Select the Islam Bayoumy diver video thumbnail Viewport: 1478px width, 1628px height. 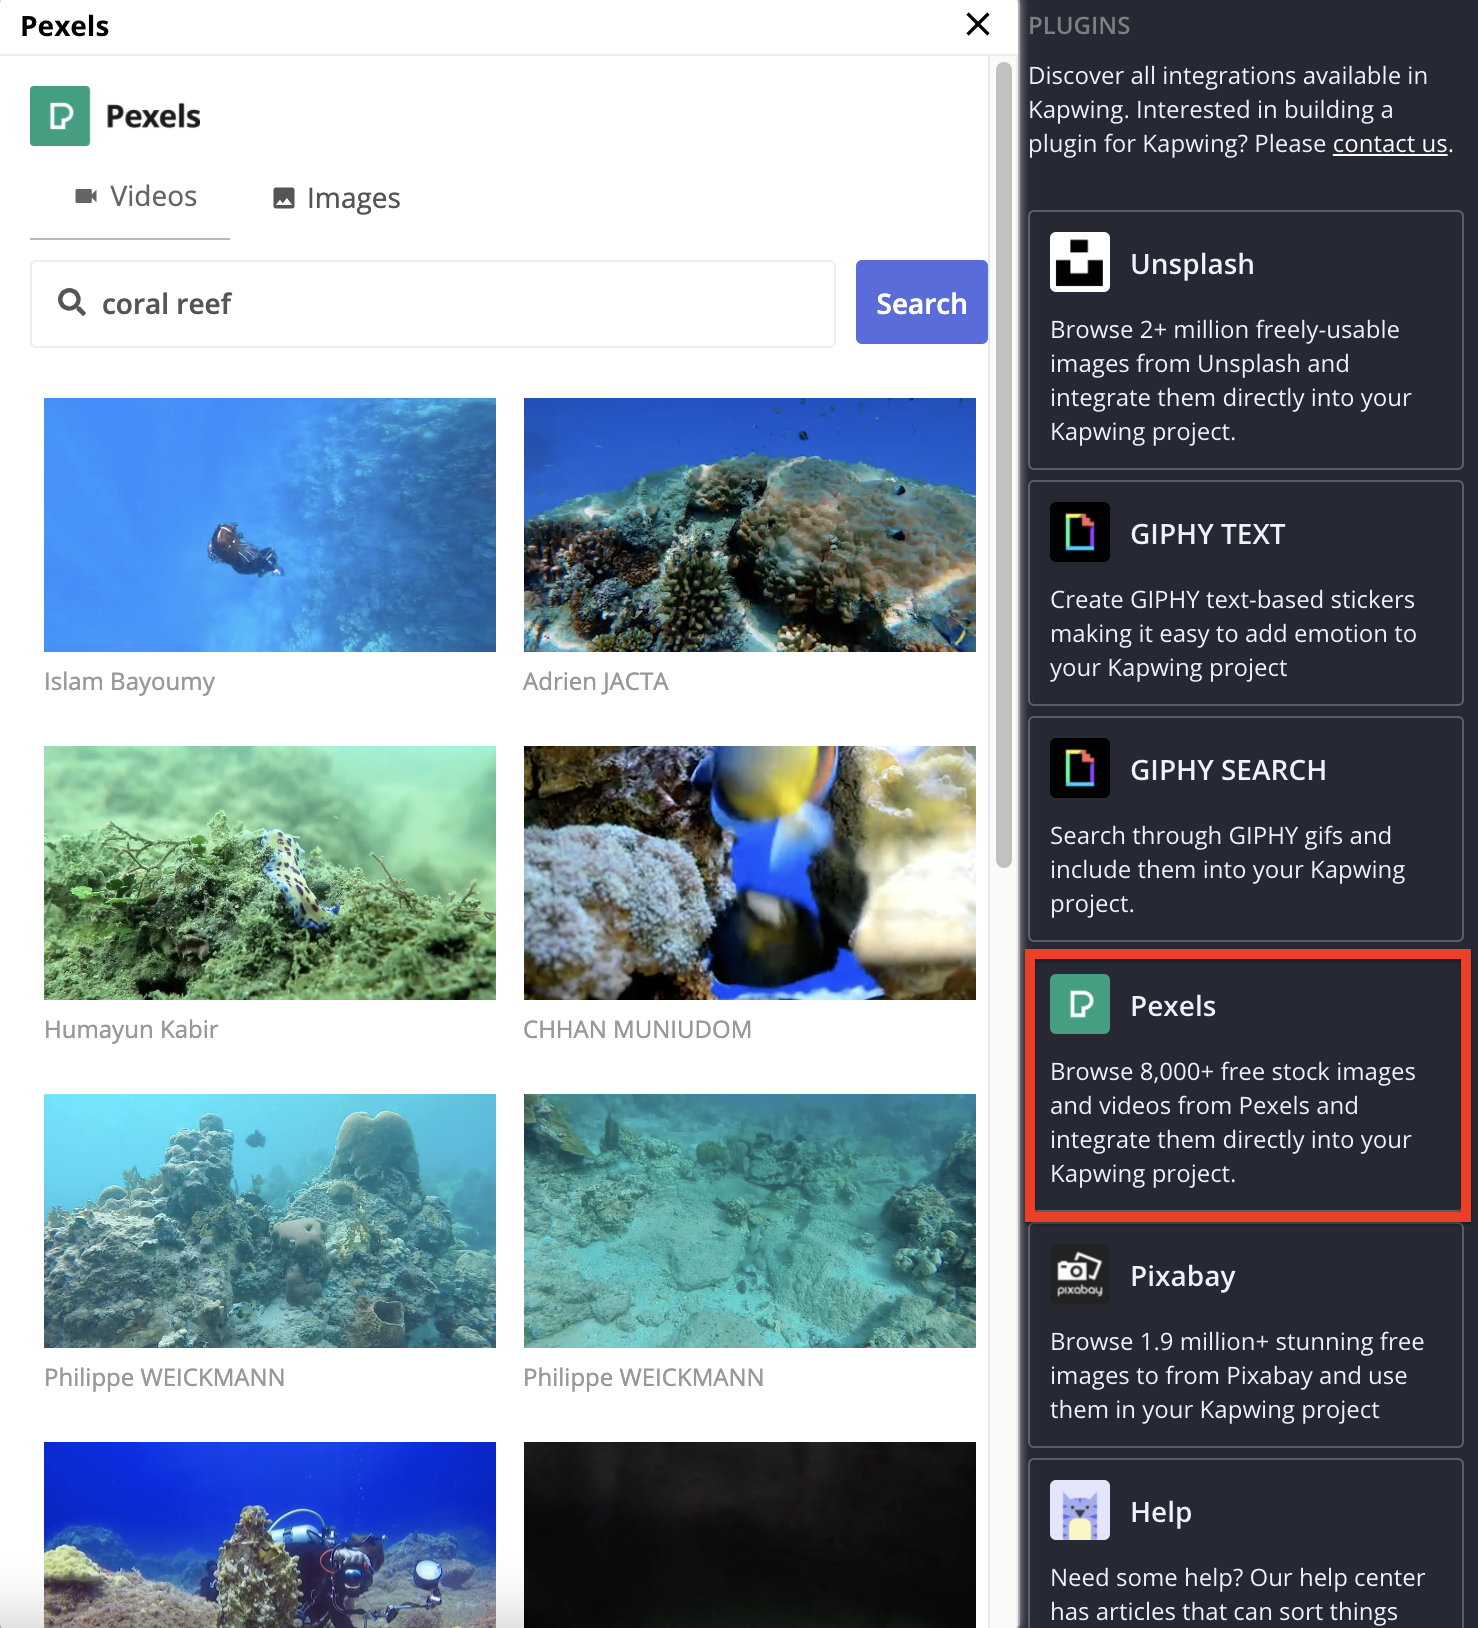click(x=270, y=525)
